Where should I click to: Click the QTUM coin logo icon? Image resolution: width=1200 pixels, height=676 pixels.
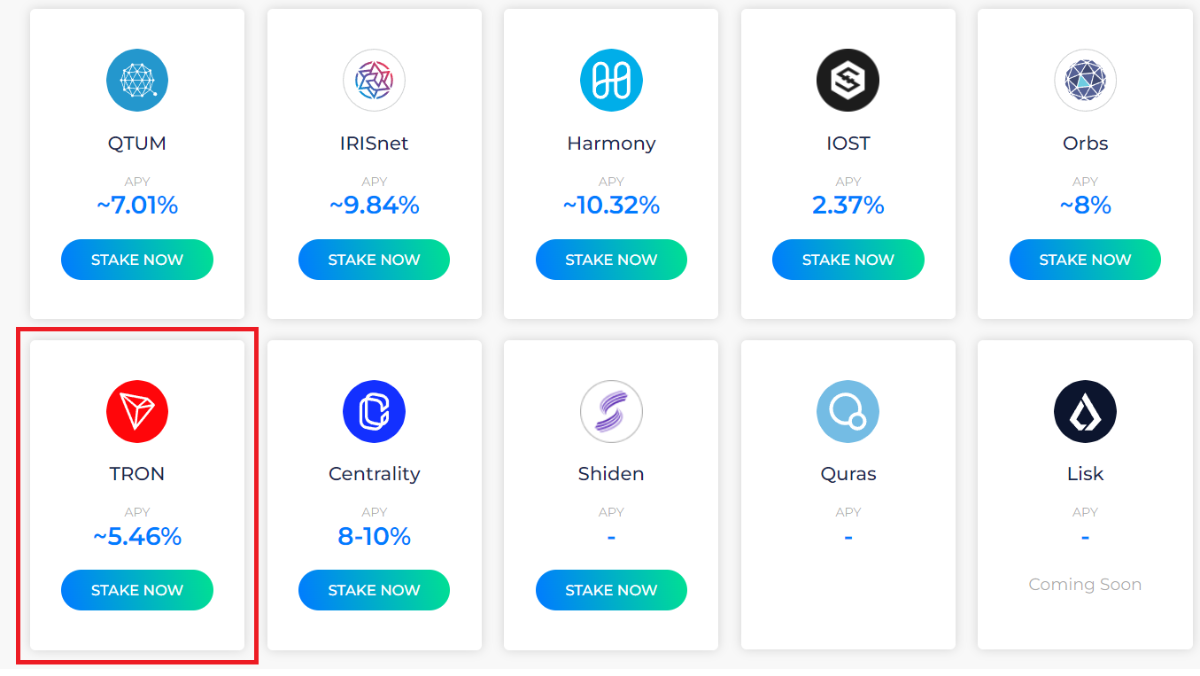point(137,80)
